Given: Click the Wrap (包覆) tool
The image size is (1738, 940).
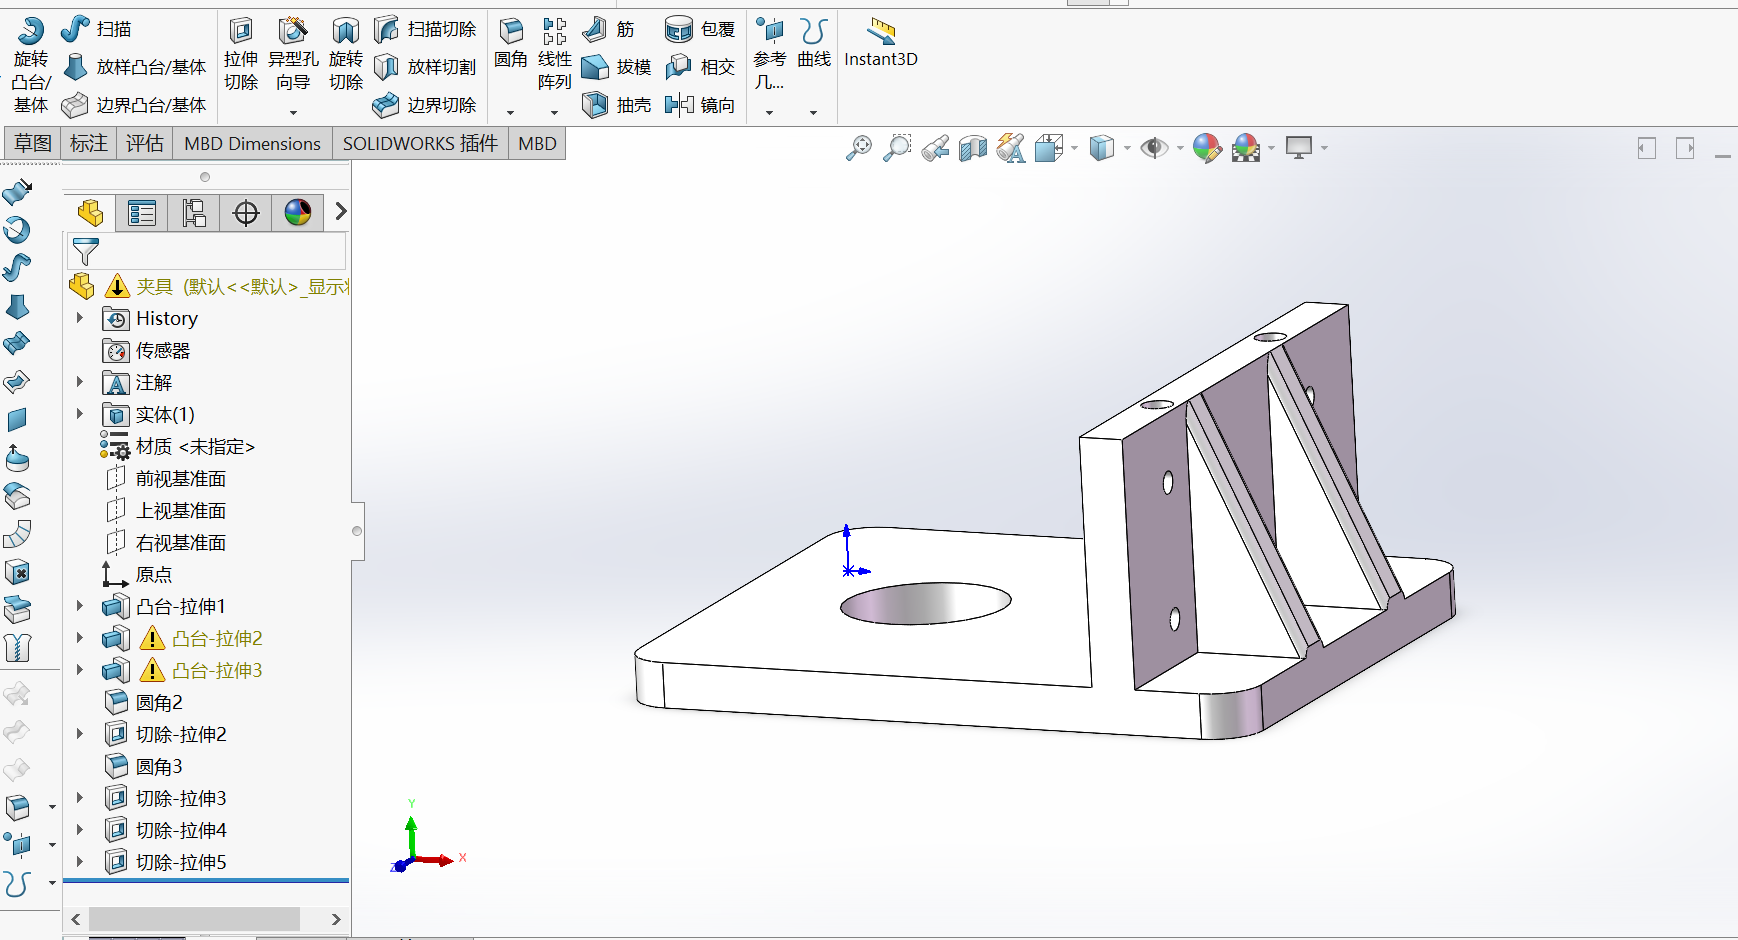Looking at the screenshot, I should tap(700, 29).
